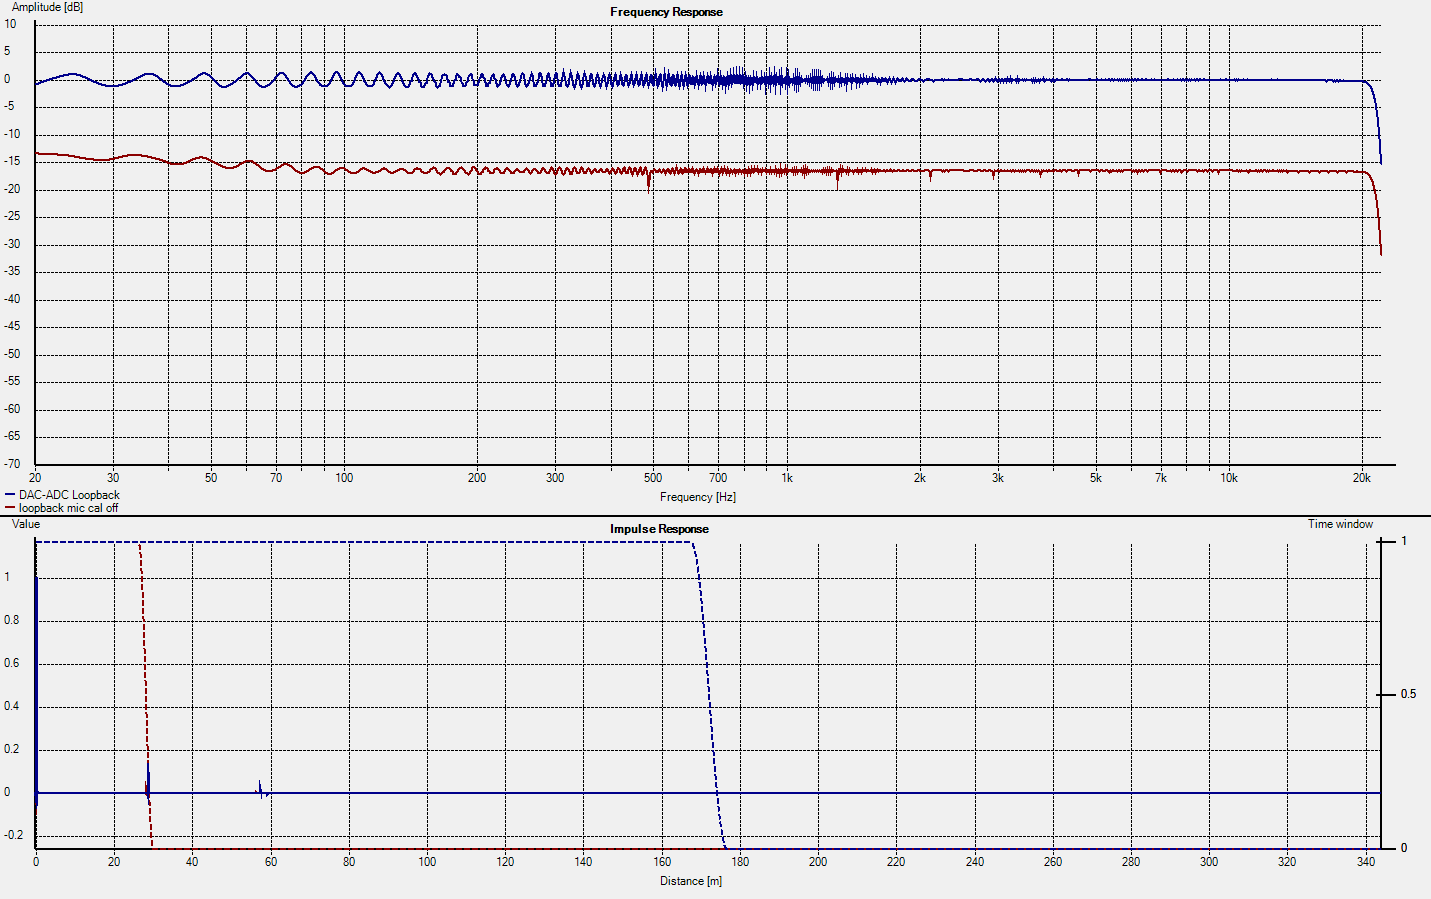Click the 700 tick on the frequency axis
Screen dimensions: 1431x899
click(x=717, y=478)
